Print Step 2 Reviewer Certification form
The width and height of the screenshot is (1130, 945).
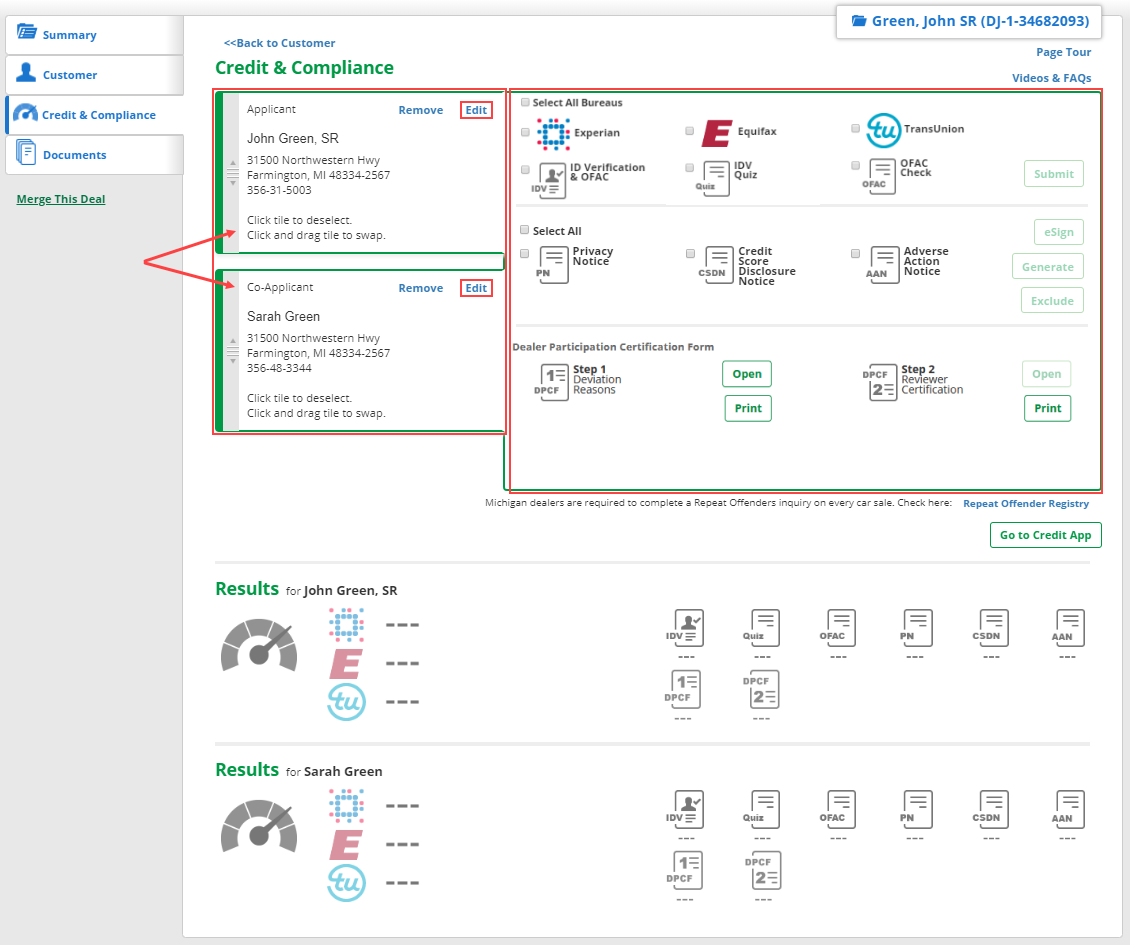click(x=1048, y=408)
